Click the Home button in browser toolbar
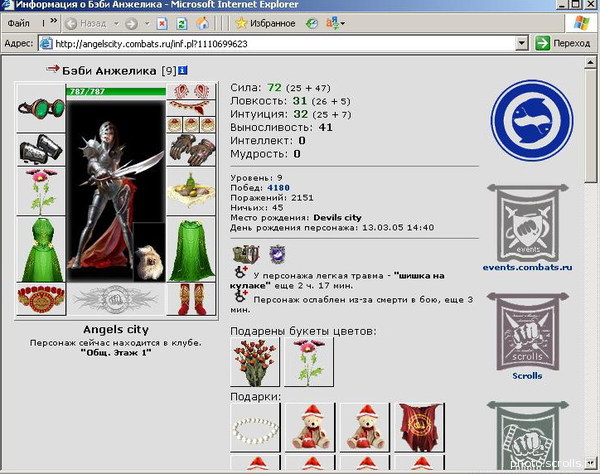 pyautogui.click(x=202, y=24)
